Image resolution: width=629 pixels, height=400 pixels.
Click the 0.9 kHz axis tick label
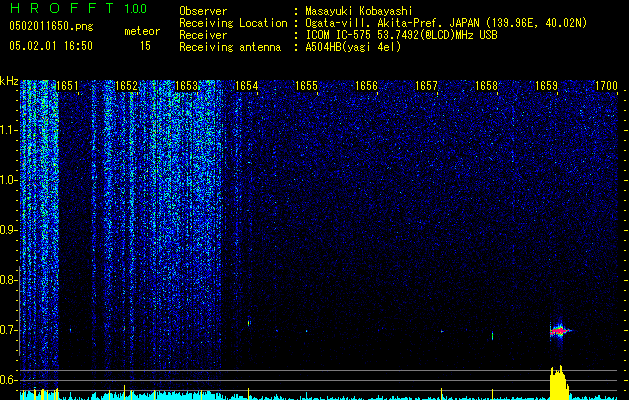coord(8,230)
